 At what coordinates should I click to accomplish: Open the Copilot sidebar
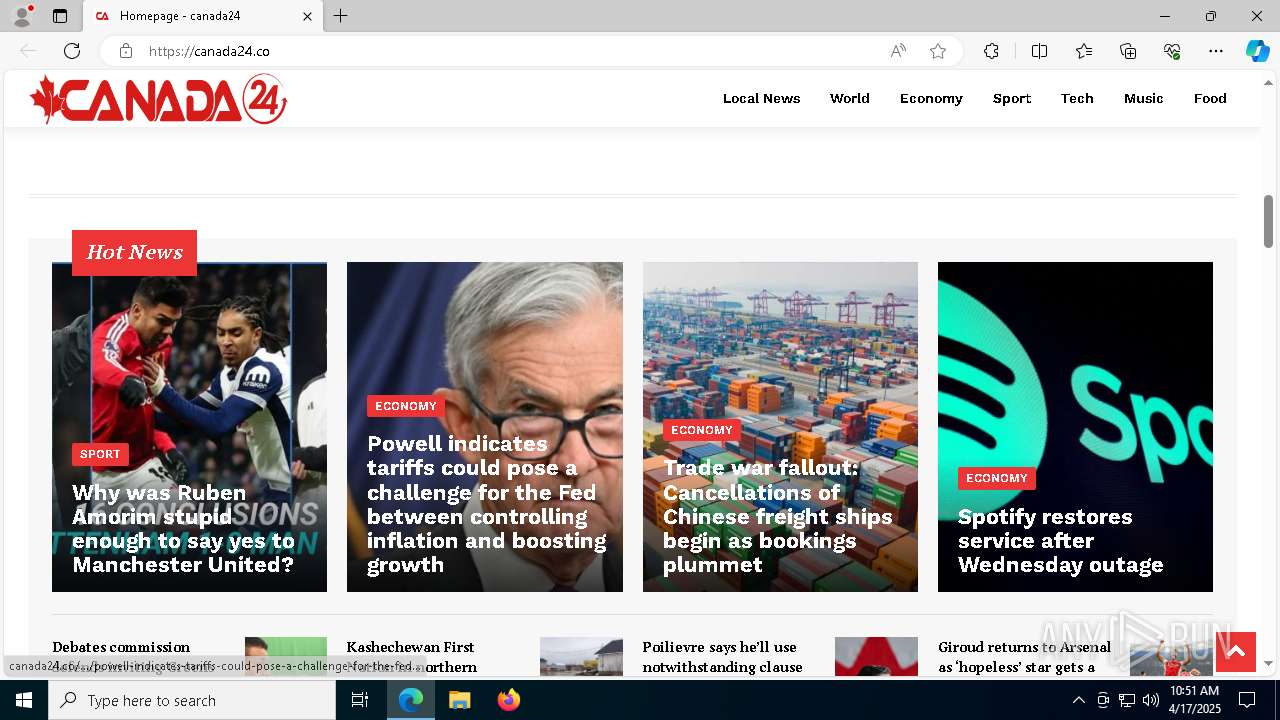[x=1257, y=51]
